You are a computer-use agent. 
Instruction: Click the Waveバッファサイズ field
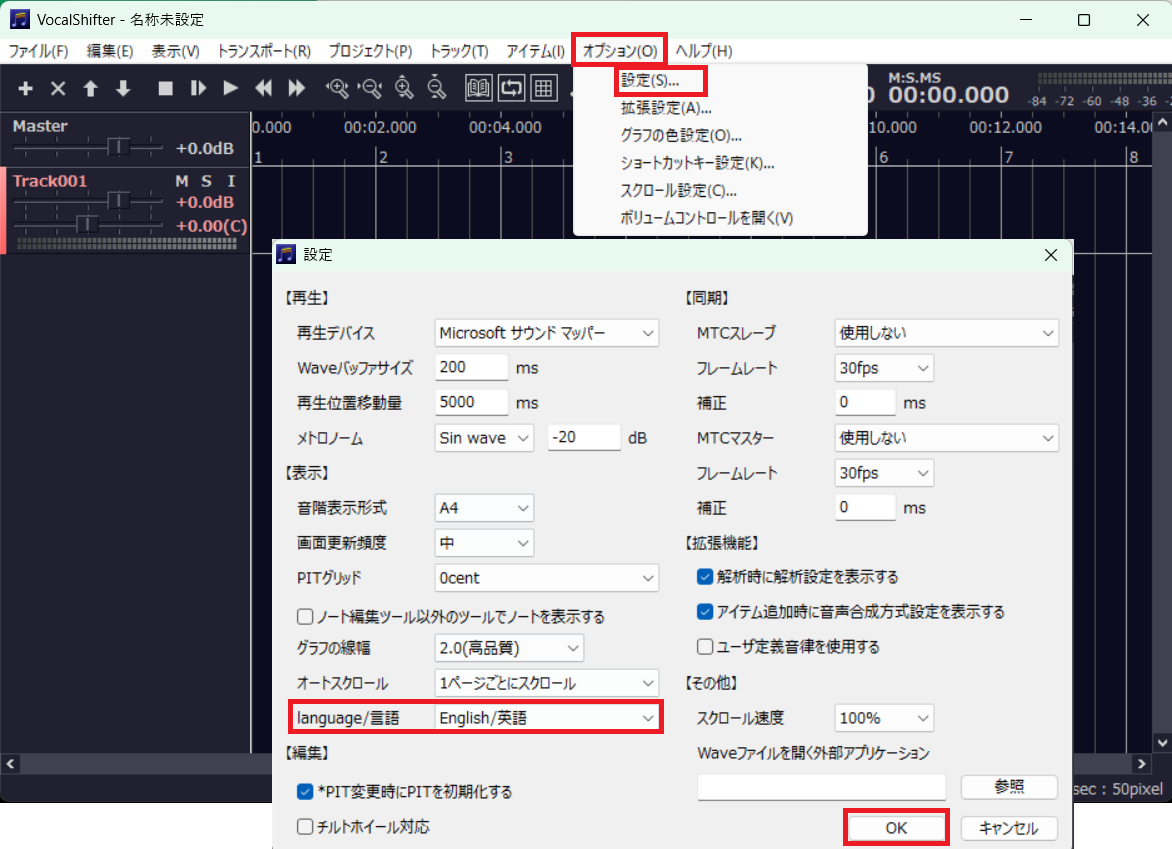tap(472, 368)
